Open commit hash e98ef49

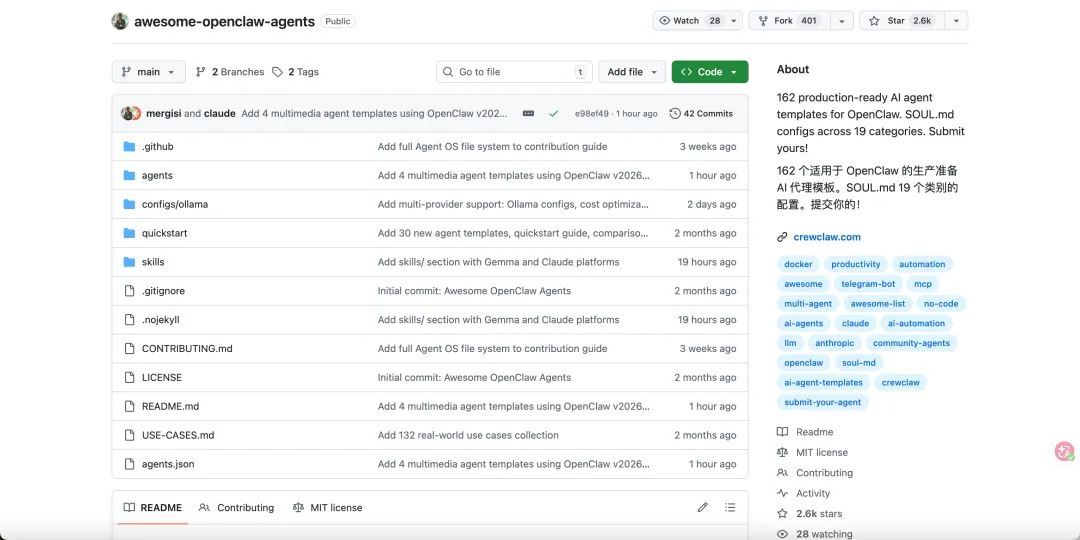[x=592, y=114]
